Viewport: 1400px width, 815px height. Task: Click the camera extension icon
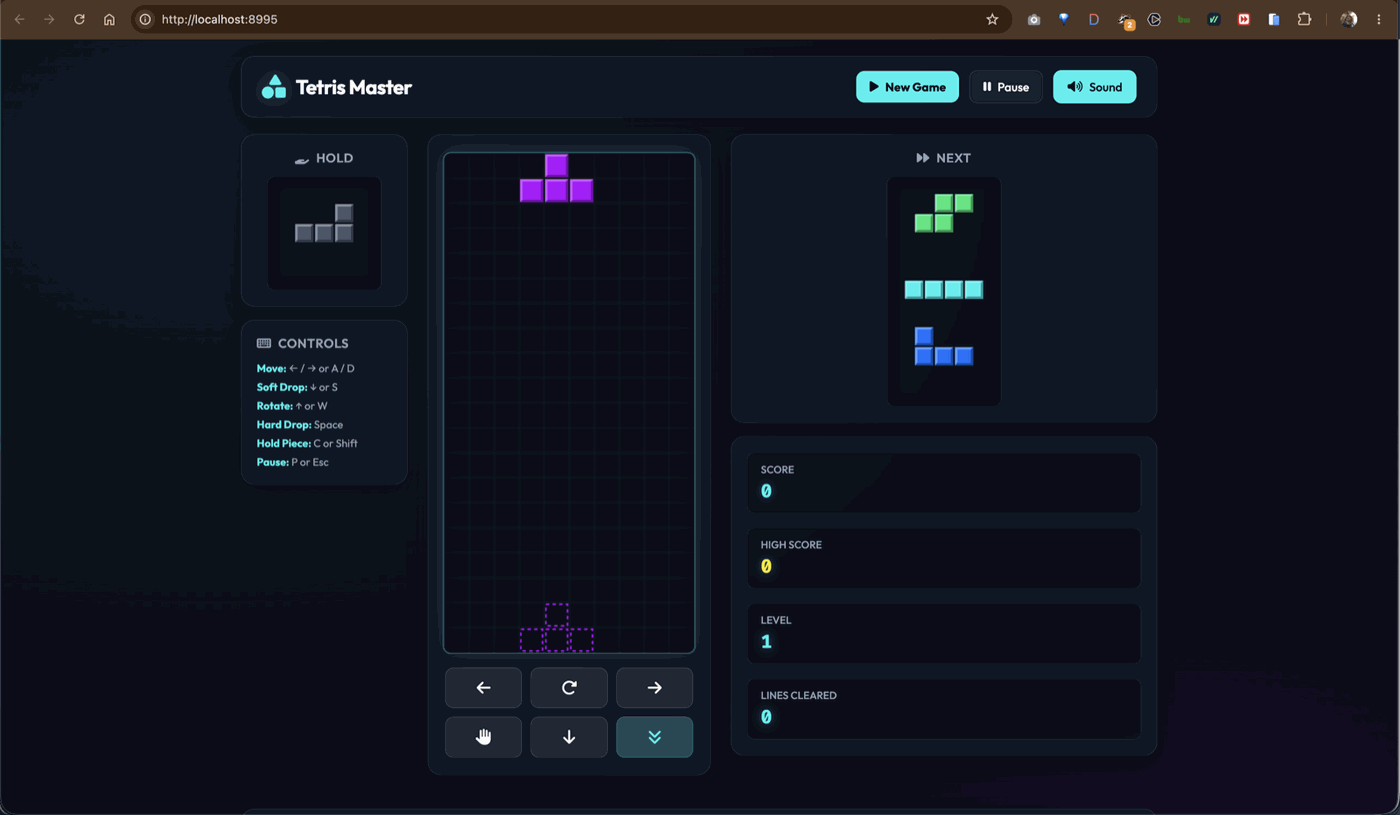1034,19
